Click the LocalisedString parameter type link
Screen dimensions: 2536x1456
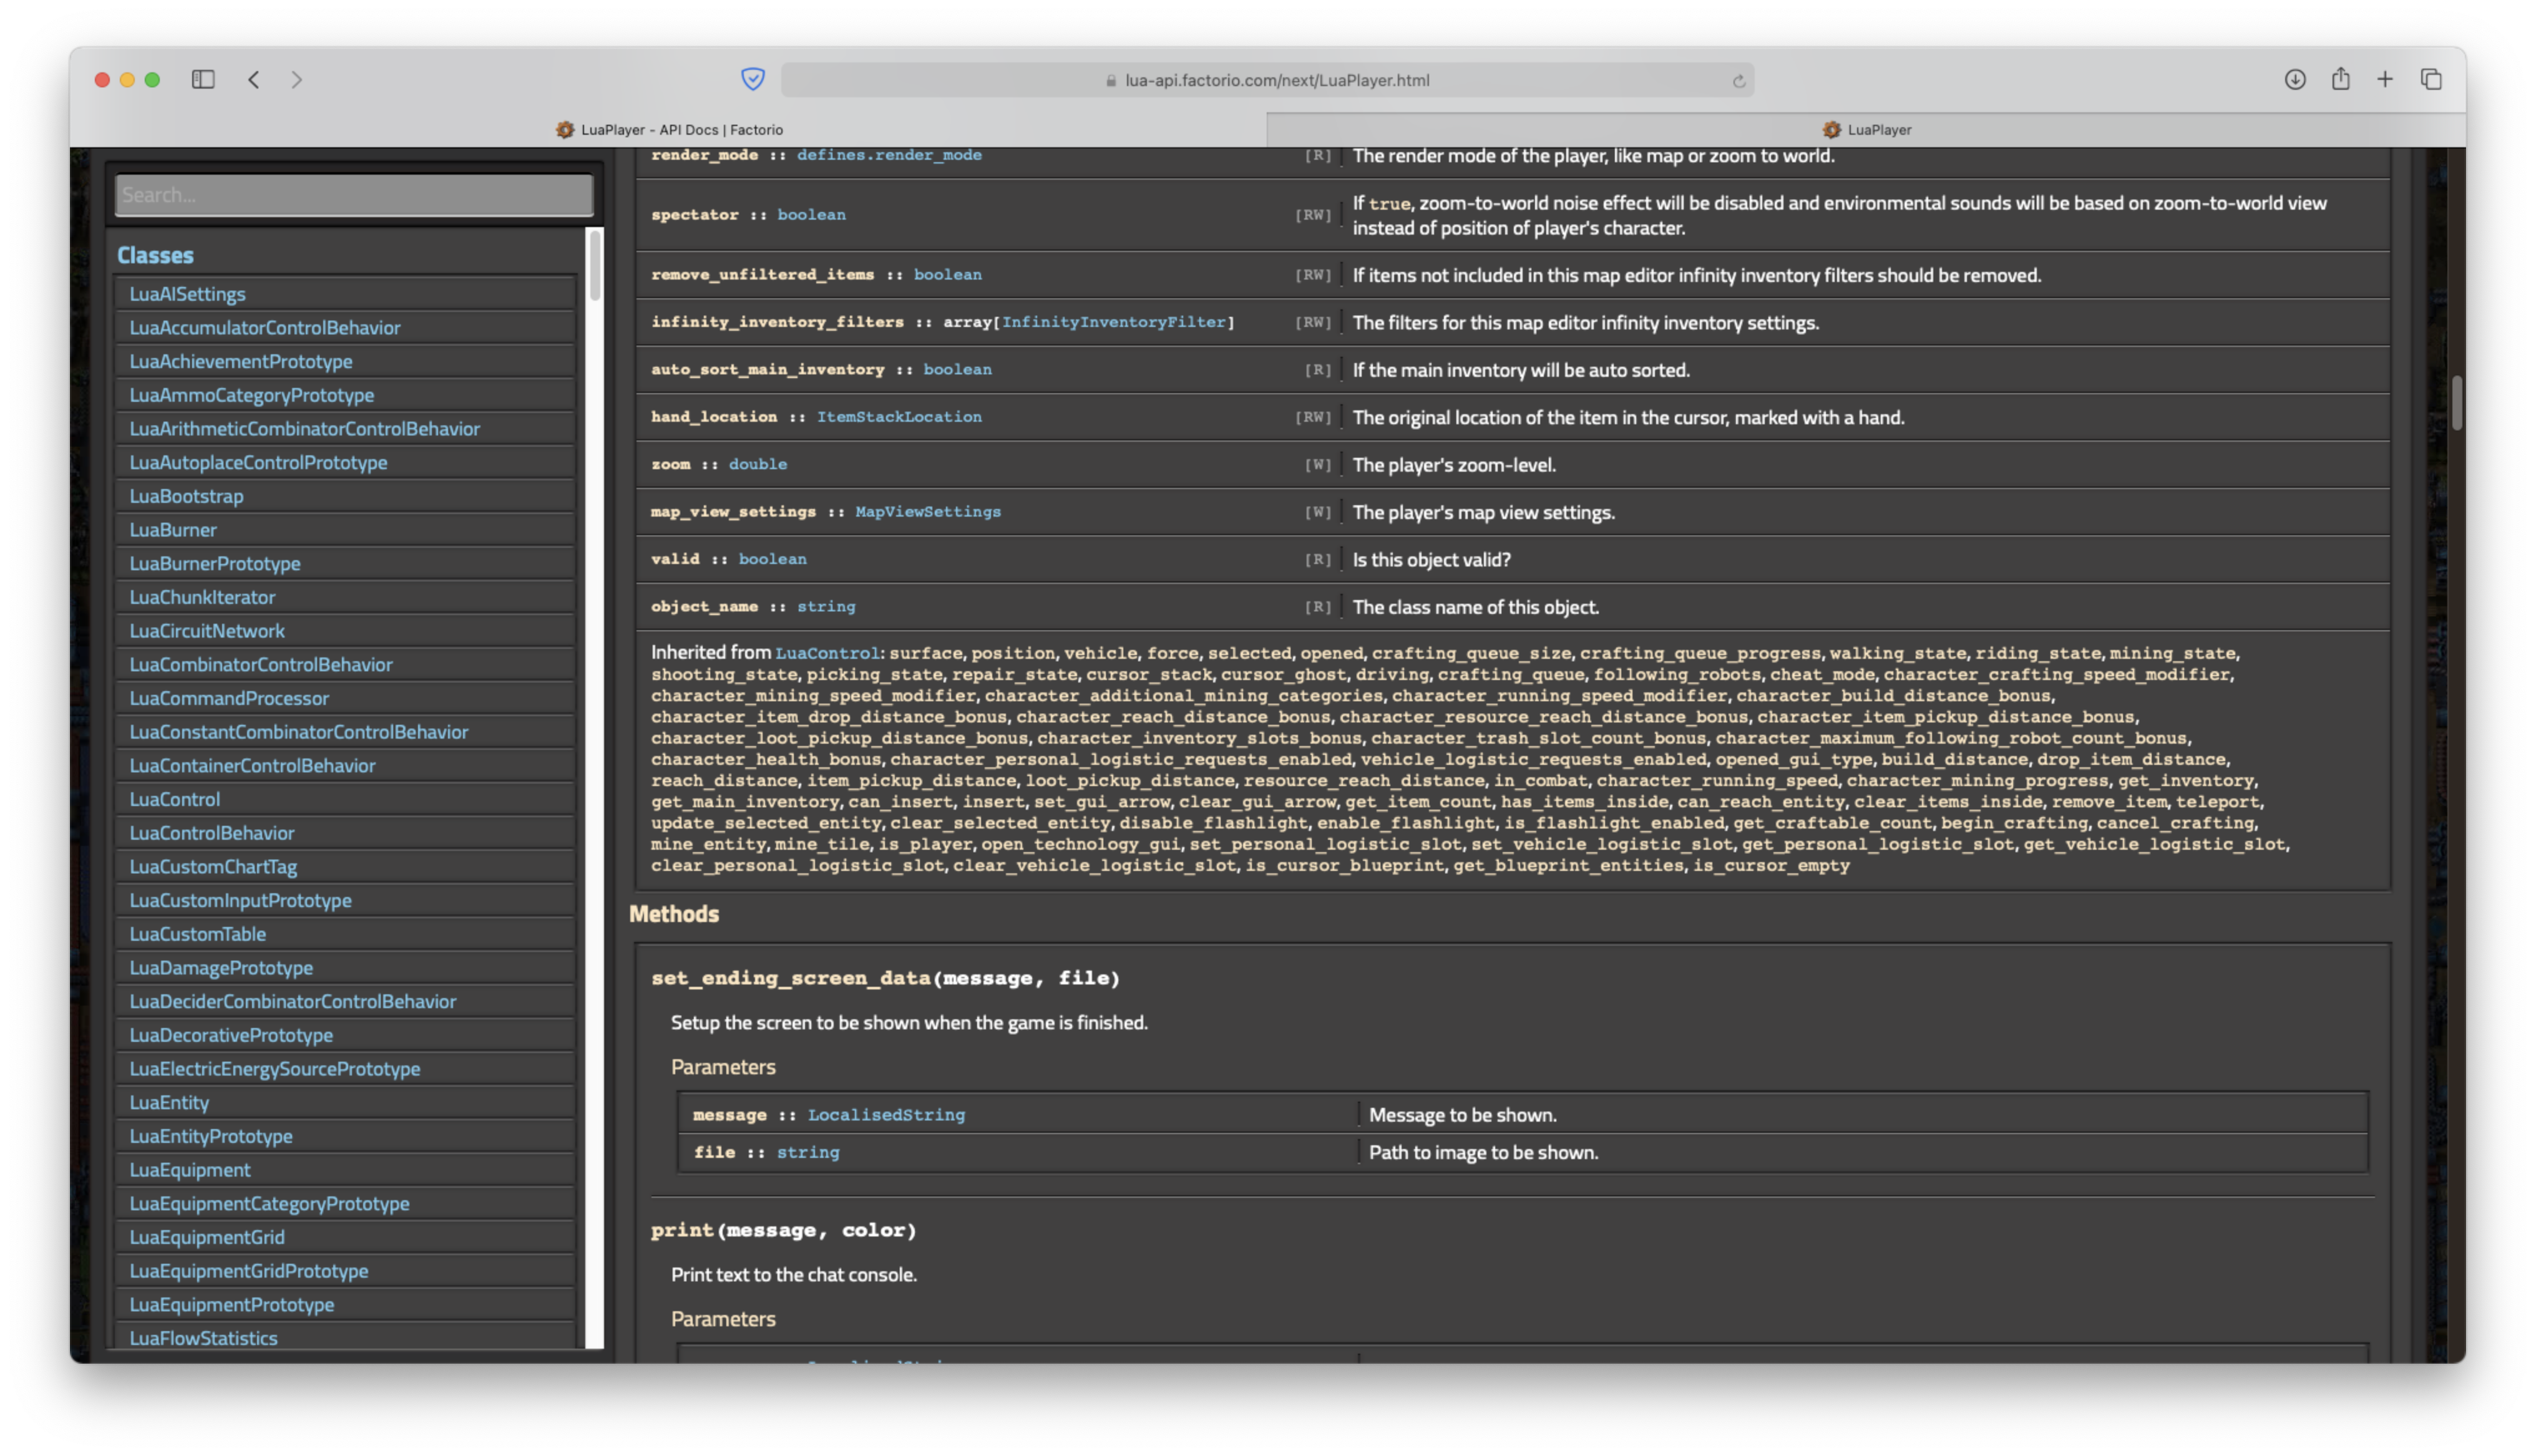click(x=886, y=1115)
